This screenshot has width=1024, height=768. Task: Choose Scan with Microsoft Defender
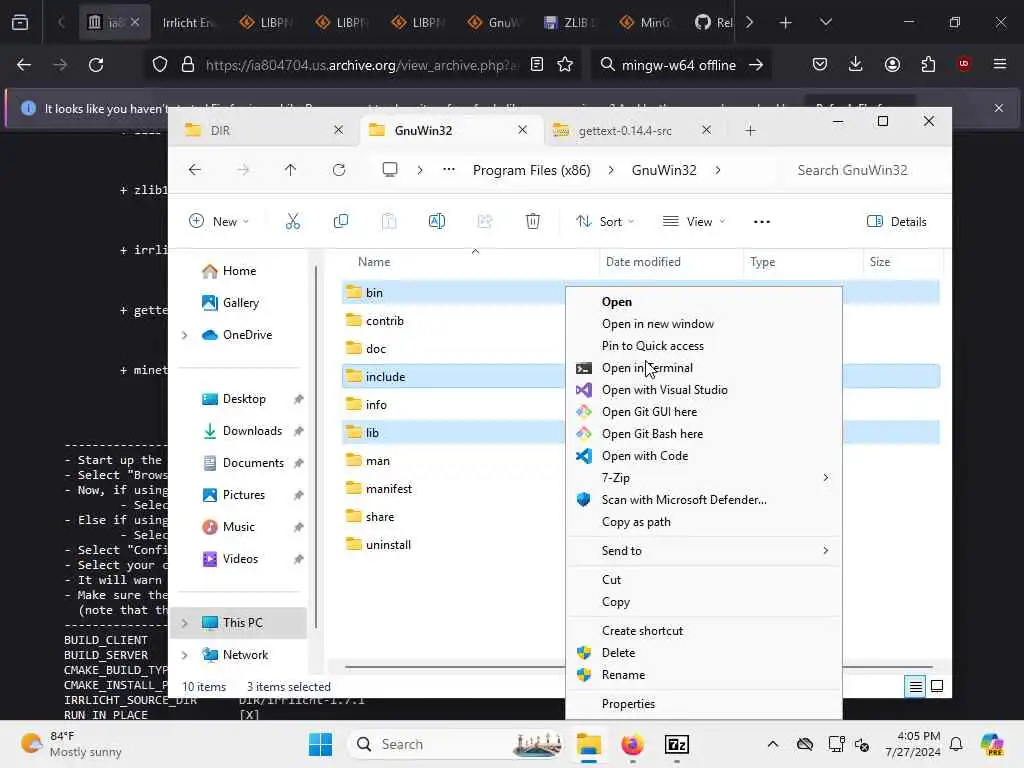703,500
